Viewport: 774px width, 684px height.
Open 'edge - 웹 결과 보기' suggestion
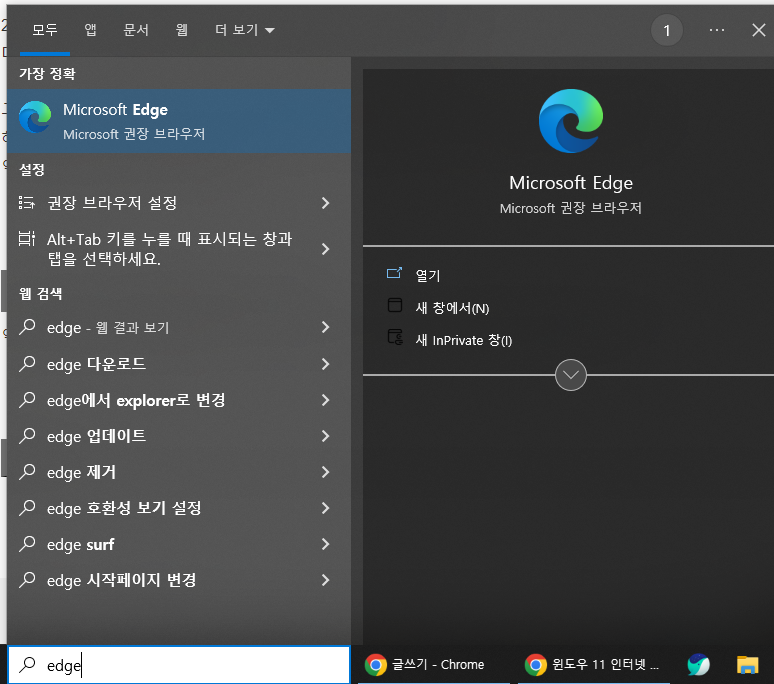click(179, 327)
